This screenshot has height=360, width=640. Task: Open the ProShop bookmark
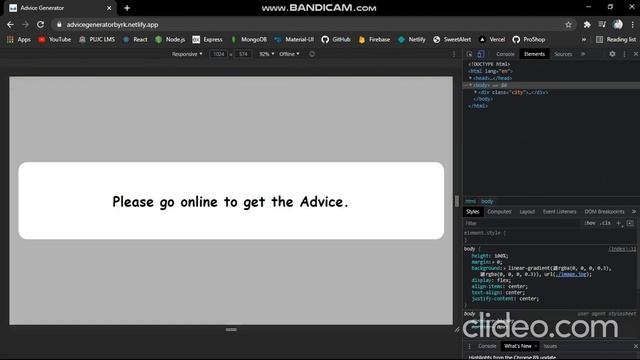(x=529, y=40)
